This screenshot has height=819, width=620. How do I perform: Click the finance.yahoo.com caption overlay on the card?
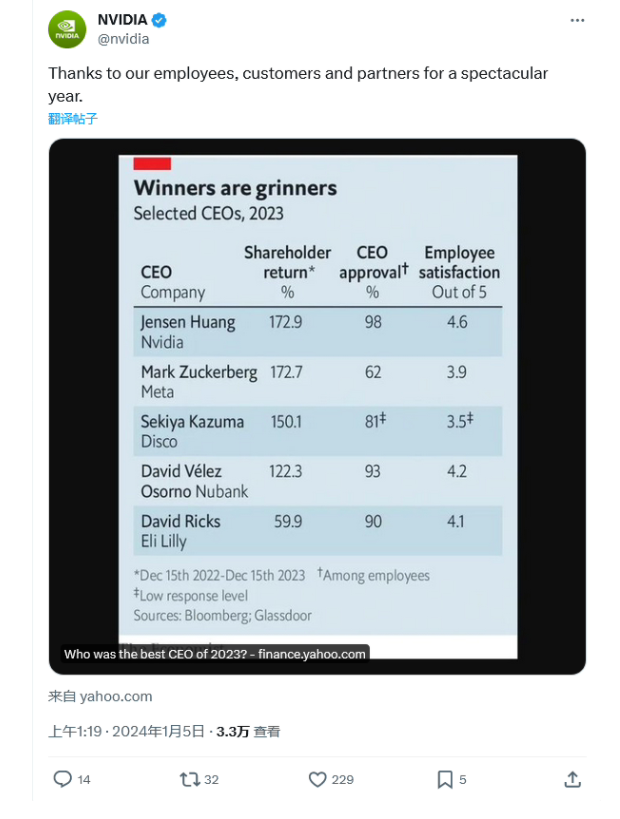(215, 654)
